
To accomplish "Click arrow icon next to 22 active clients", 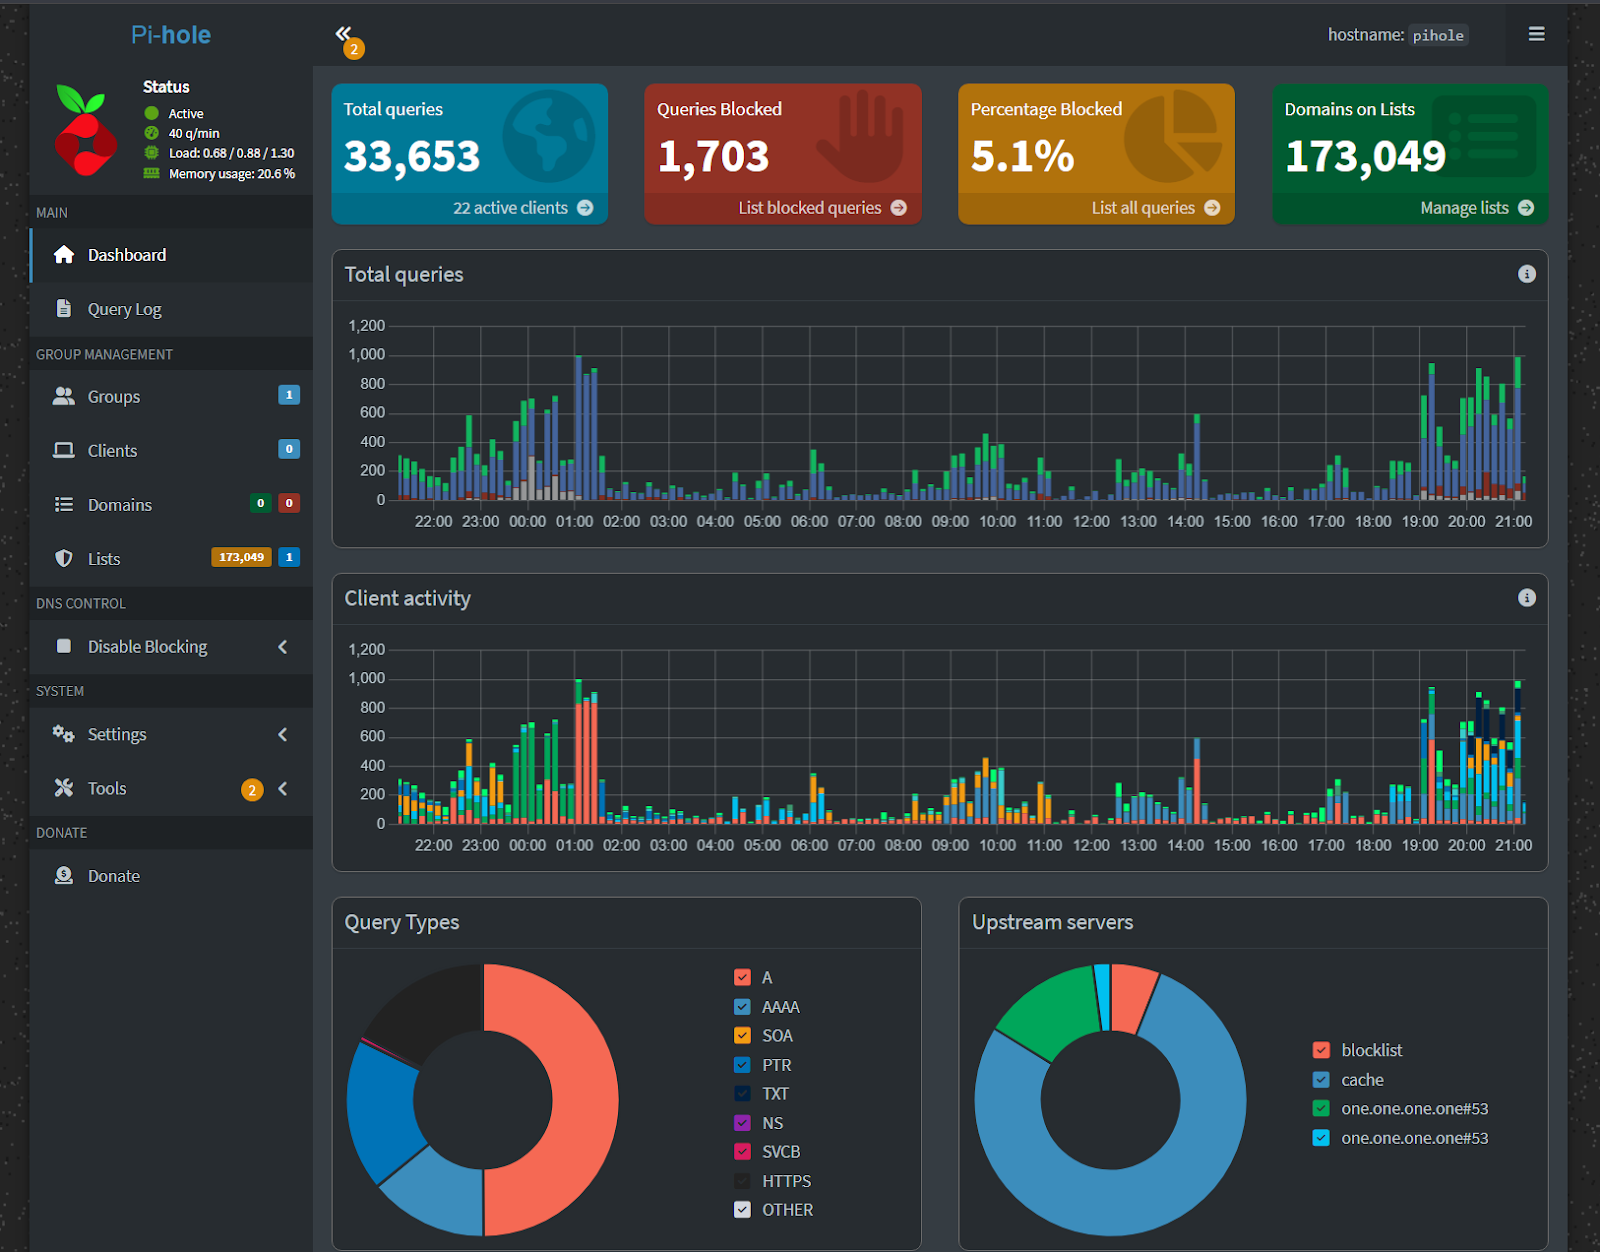I will point(585,208).
